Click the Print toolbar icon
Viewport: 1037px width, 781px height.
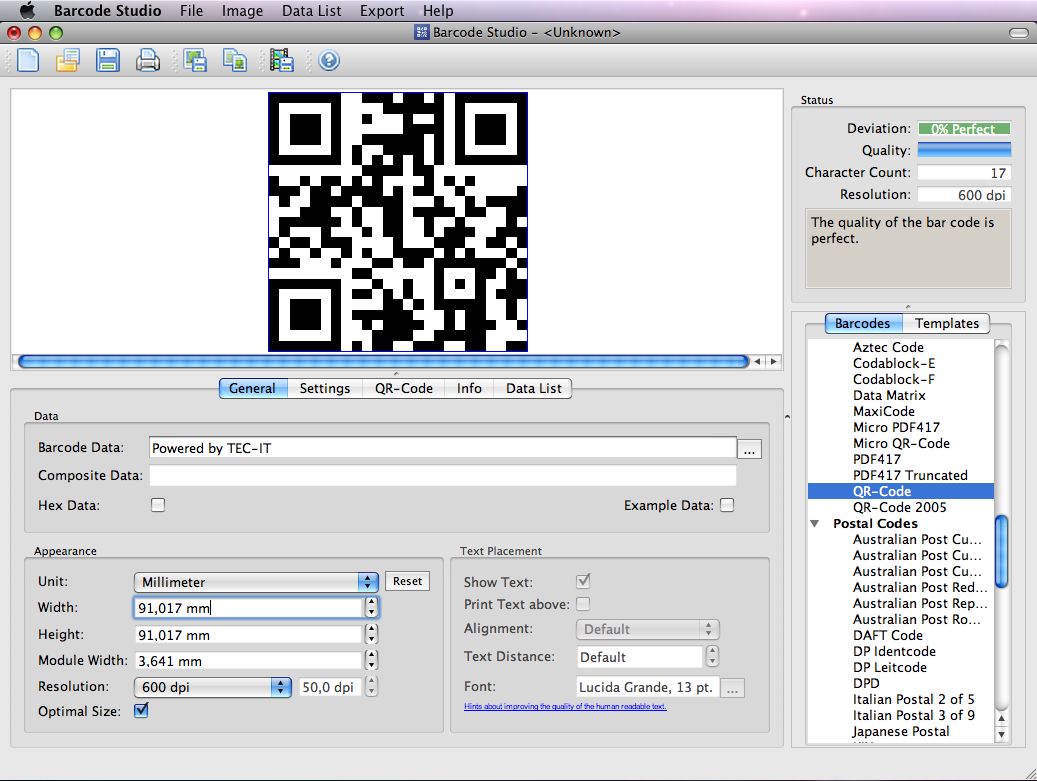[147, 60]
